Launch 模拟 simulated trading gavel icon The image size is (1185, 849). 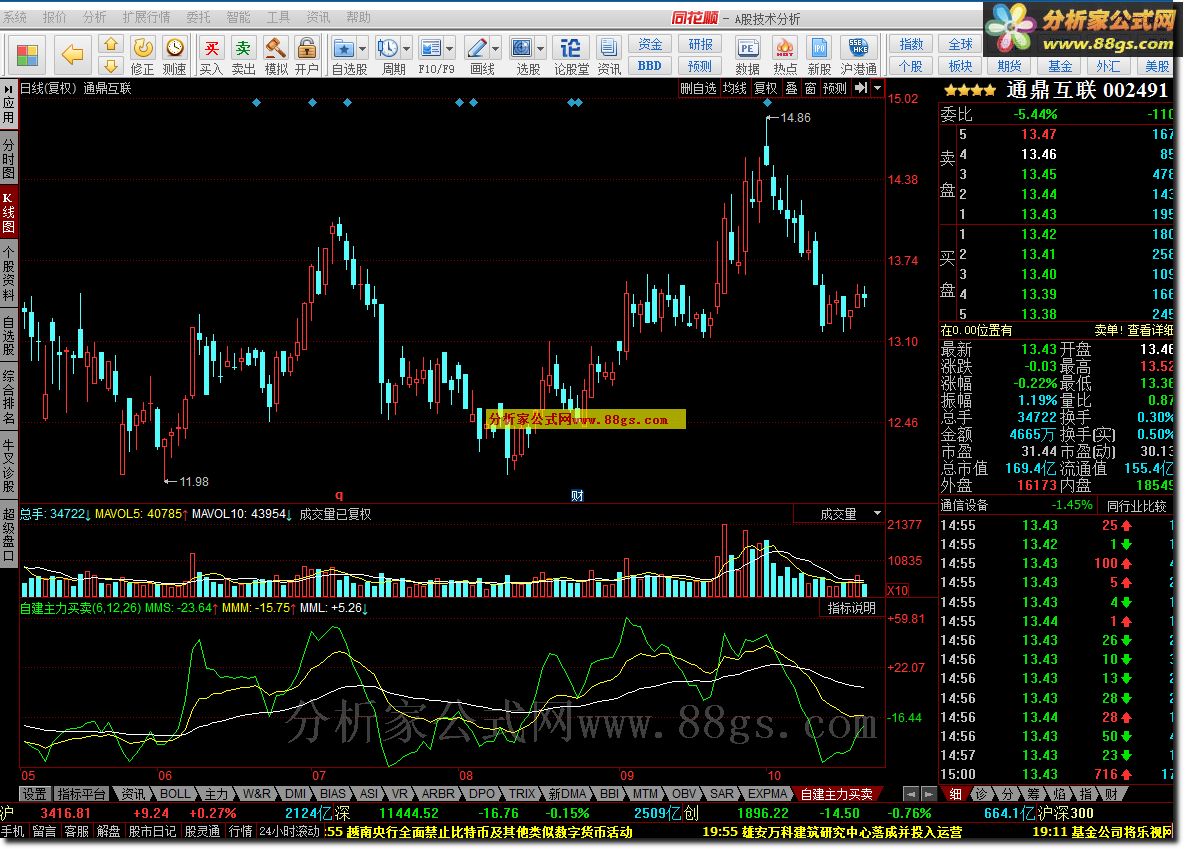click(276, 56)
